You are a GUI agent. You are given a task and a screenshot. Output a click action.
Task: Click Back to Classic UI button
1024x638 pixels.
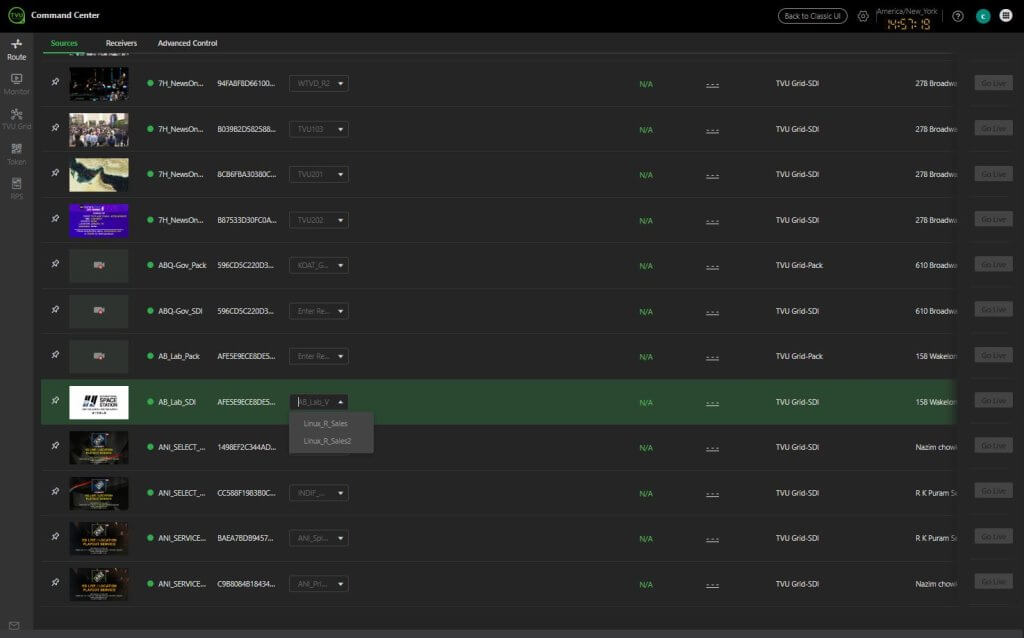(x=812, y=16)
